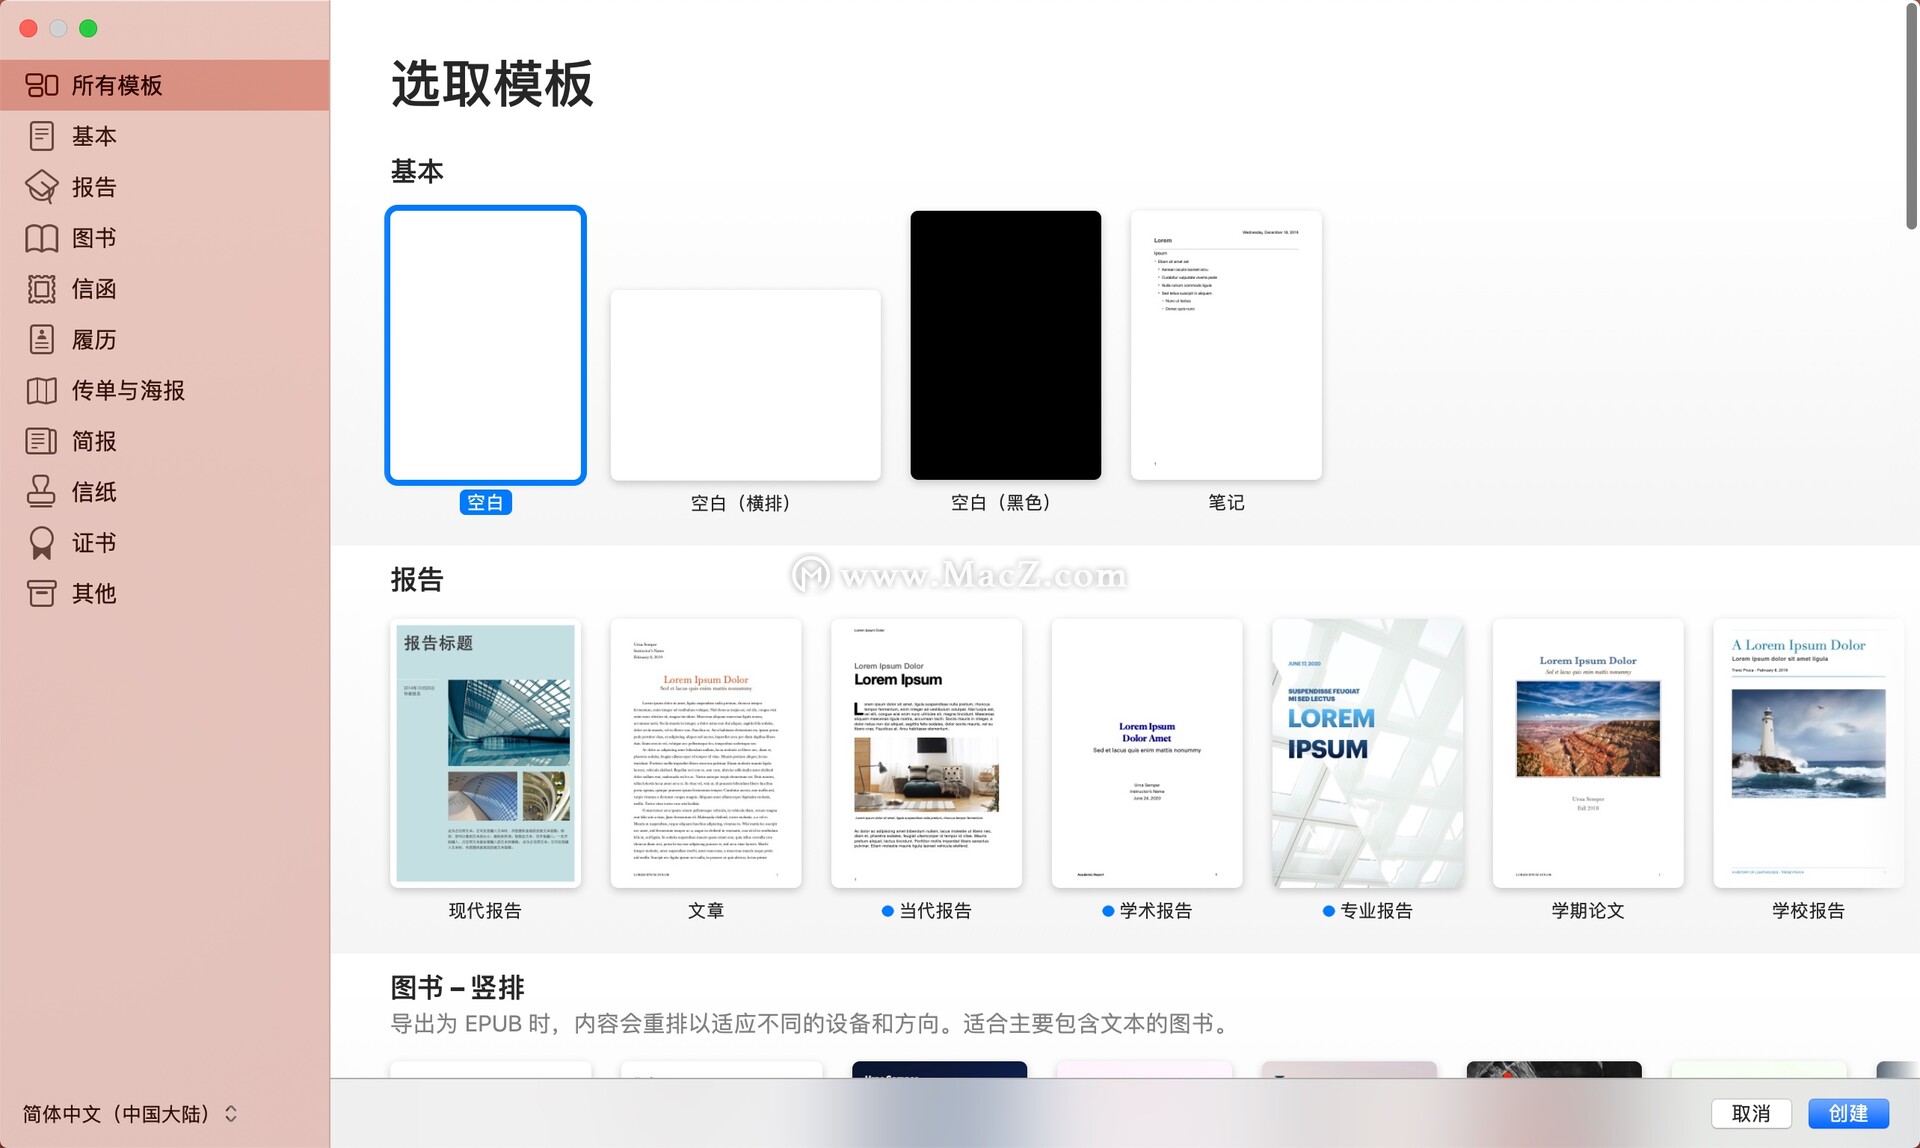Click the 基本 document icon in sidebar
The image size is (1920, 1148).
pos(42,136)
